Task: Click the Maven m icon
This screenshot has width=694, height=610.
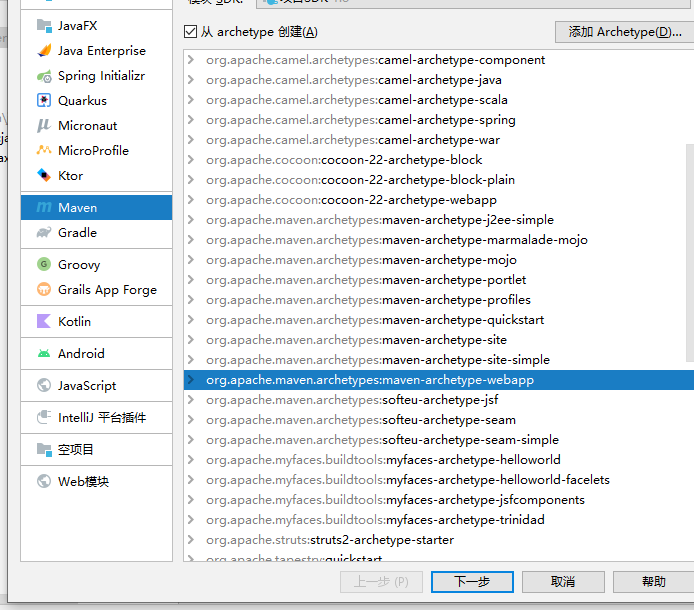Action: tap(44, 207)
